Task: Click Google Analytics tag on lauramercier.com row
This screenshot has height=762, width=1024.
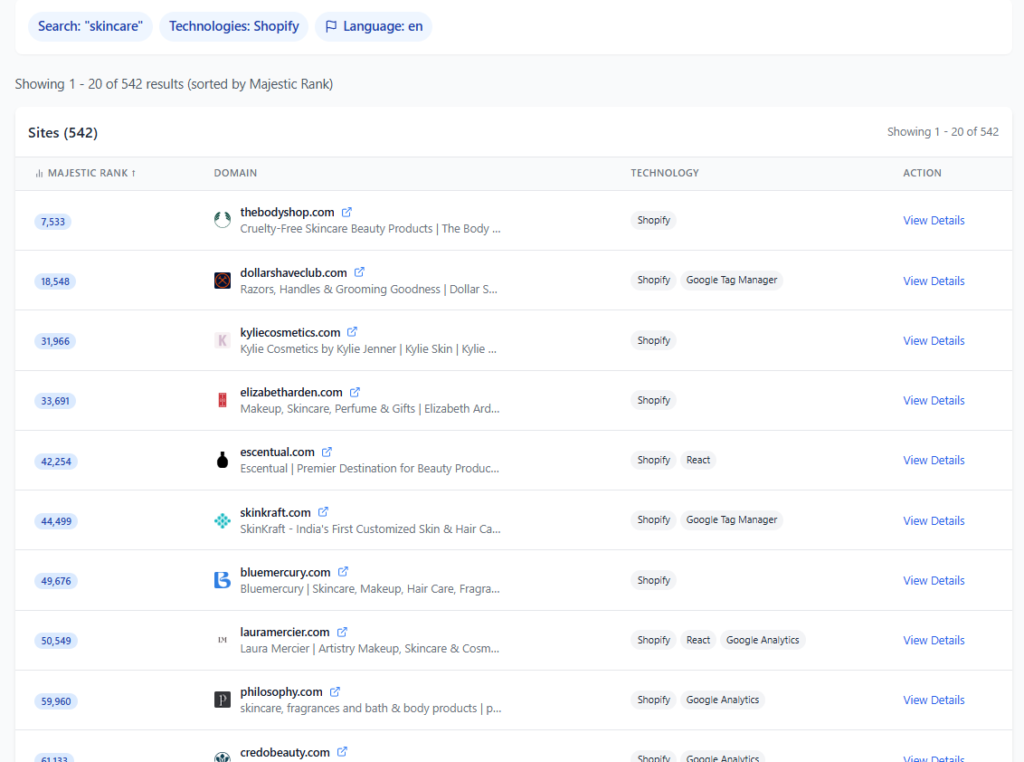Action: (762, 640)
